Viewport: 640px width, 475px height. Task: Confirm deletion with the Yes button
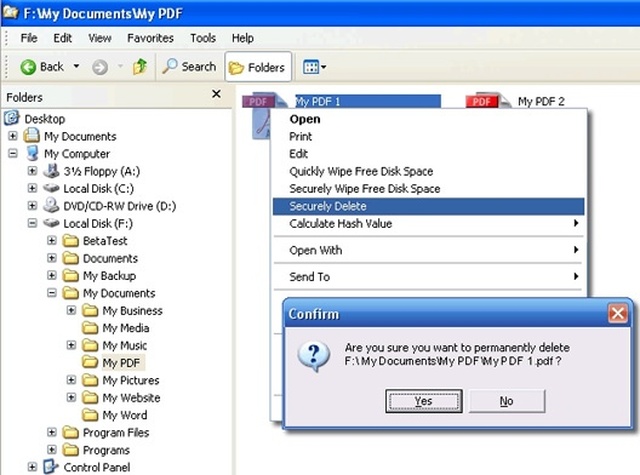pyautogui.click(x=424, y=401)
